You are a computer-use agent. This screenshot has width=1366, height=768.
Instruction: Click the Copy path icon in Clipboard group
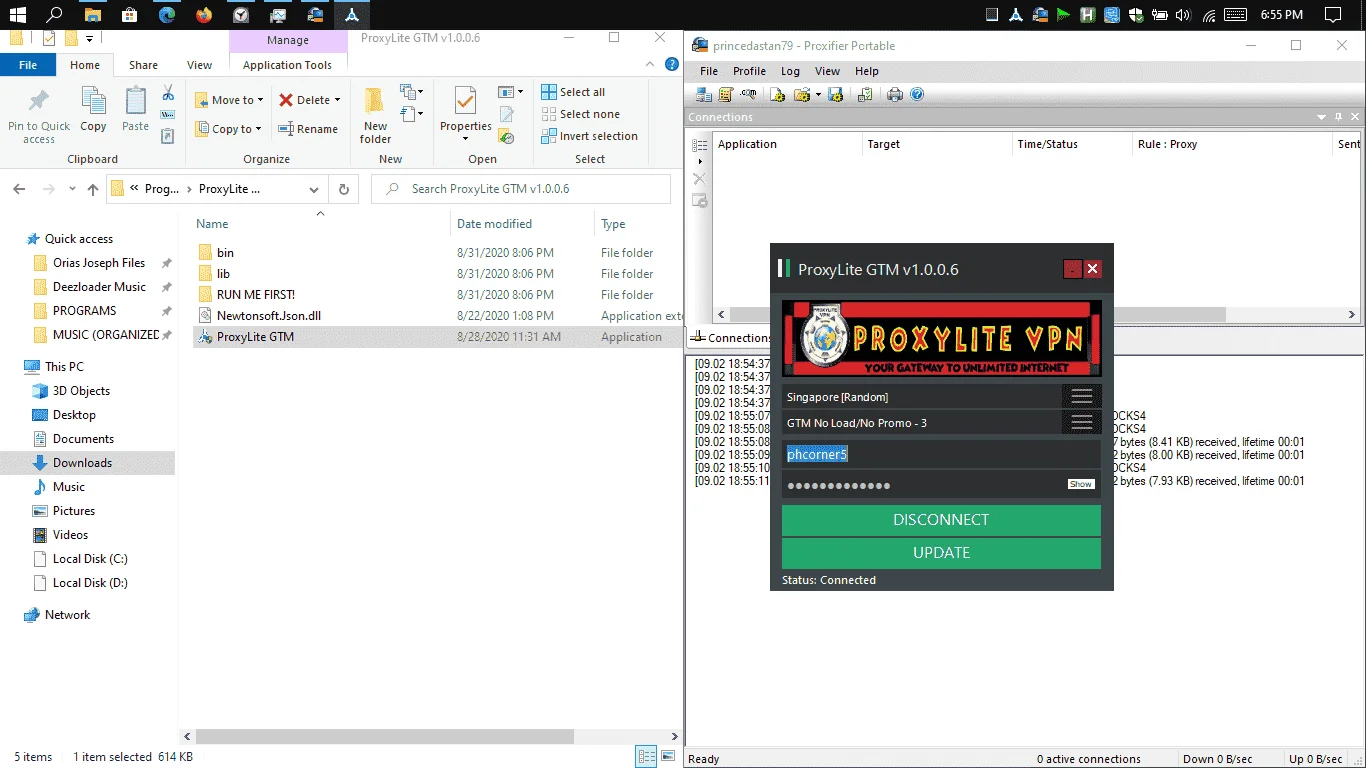coord(168,114)
